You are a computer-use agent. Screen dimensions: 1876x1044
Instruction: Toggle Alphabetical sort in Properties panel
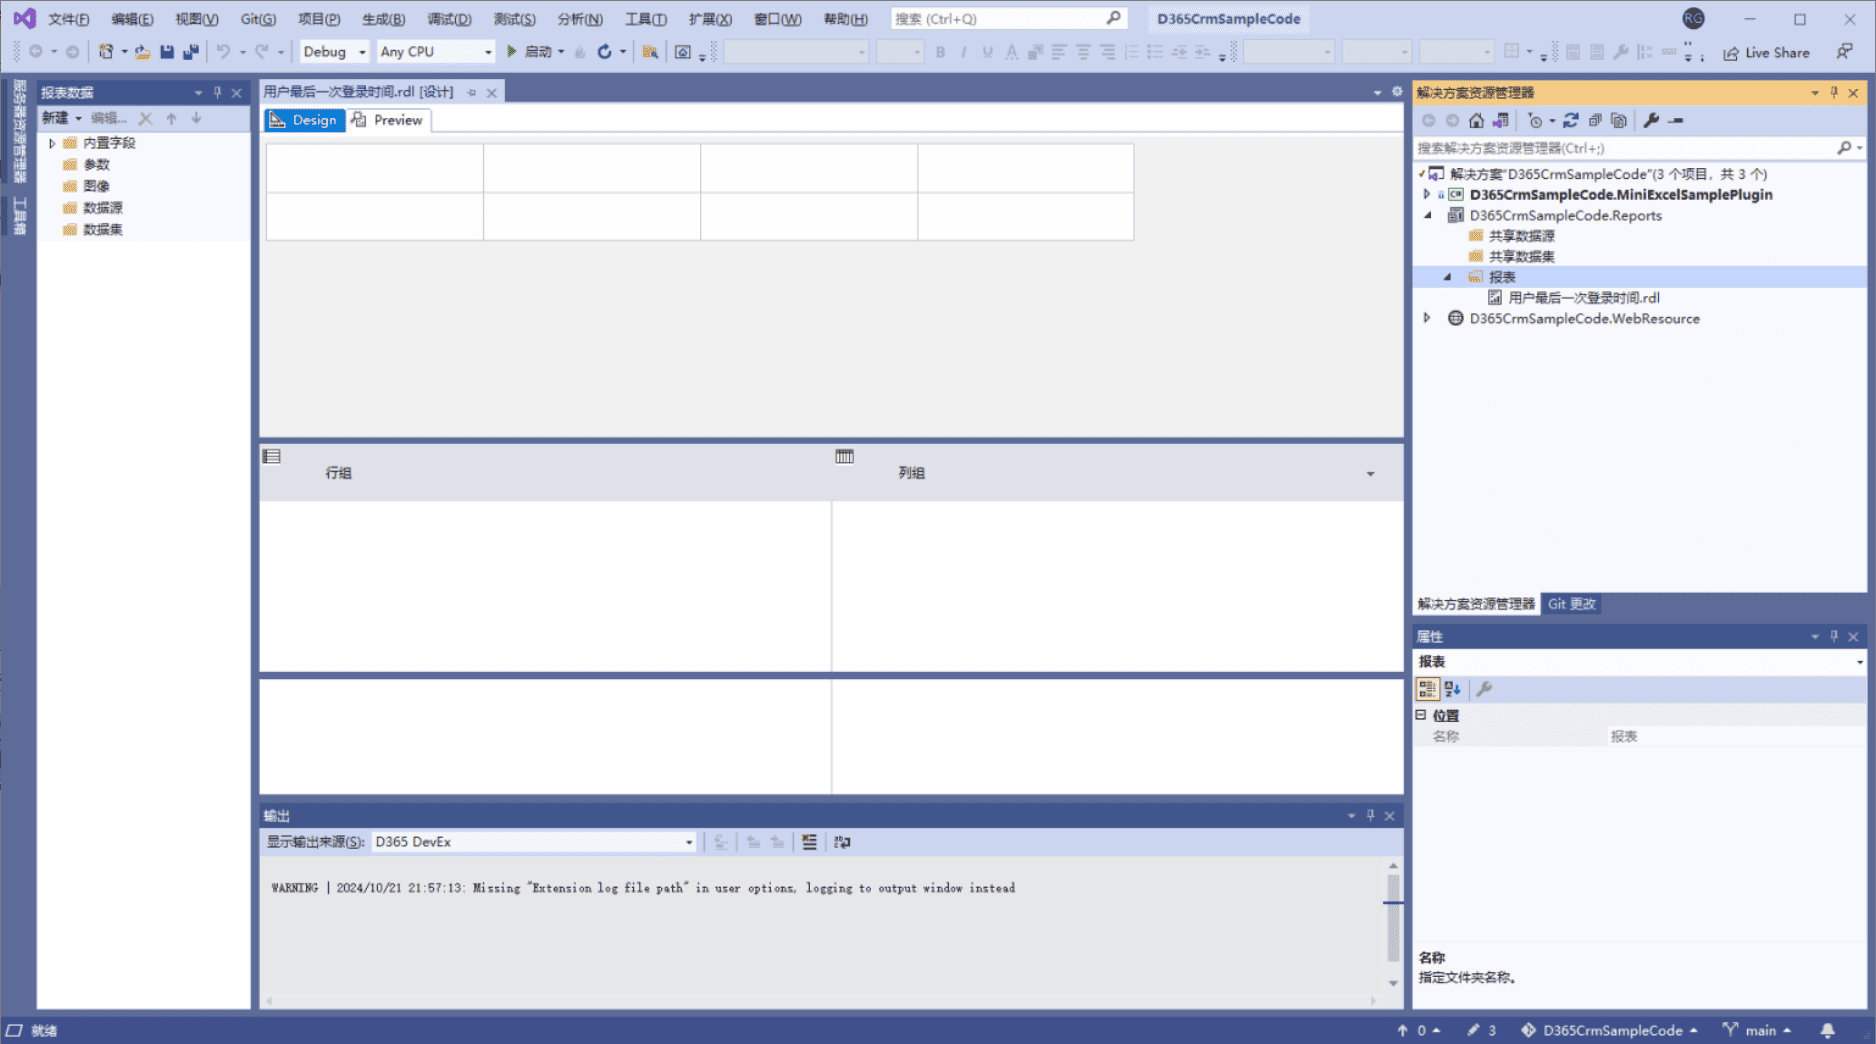coord(1452,689)
